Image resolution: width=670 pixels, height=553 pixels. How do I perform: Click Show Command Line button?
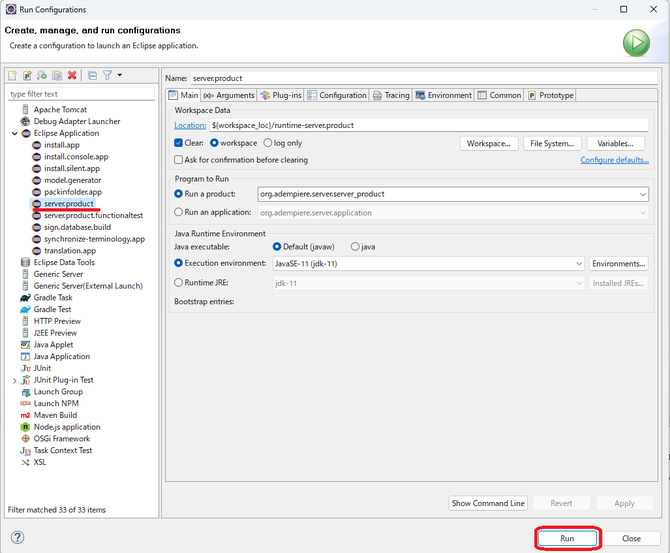(x=488, y=503)
